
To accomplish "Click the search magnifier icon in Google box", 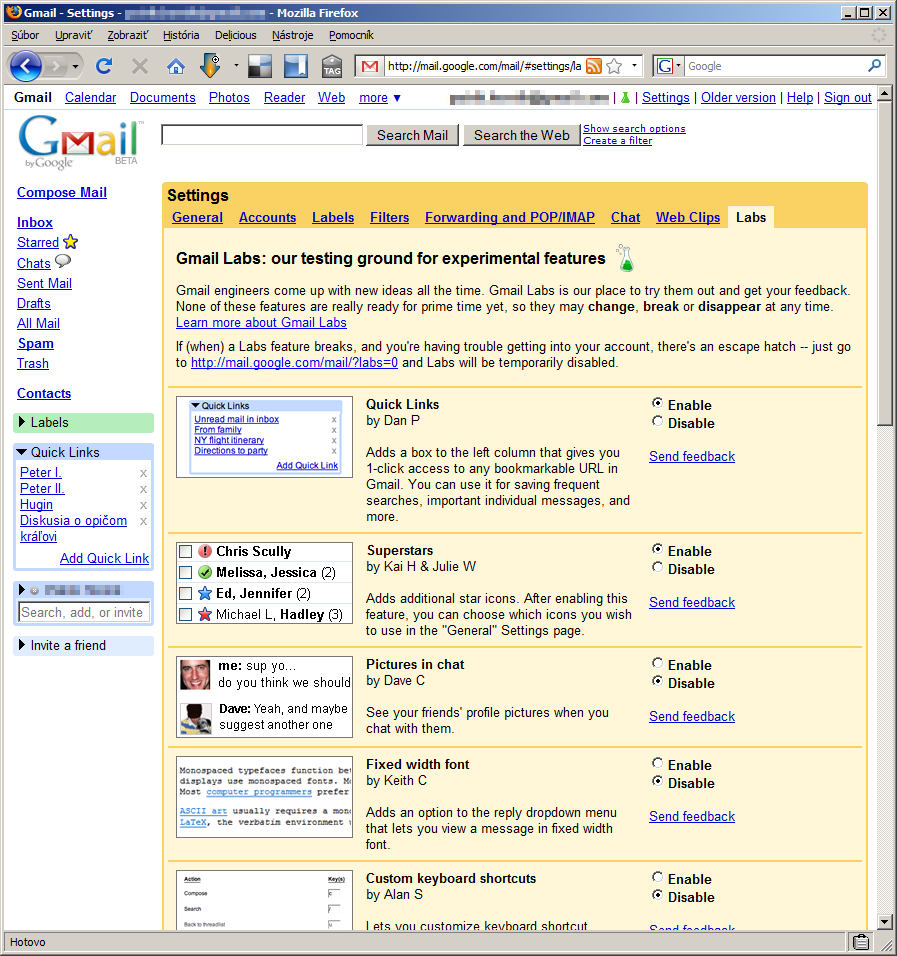I will [874, 65].
